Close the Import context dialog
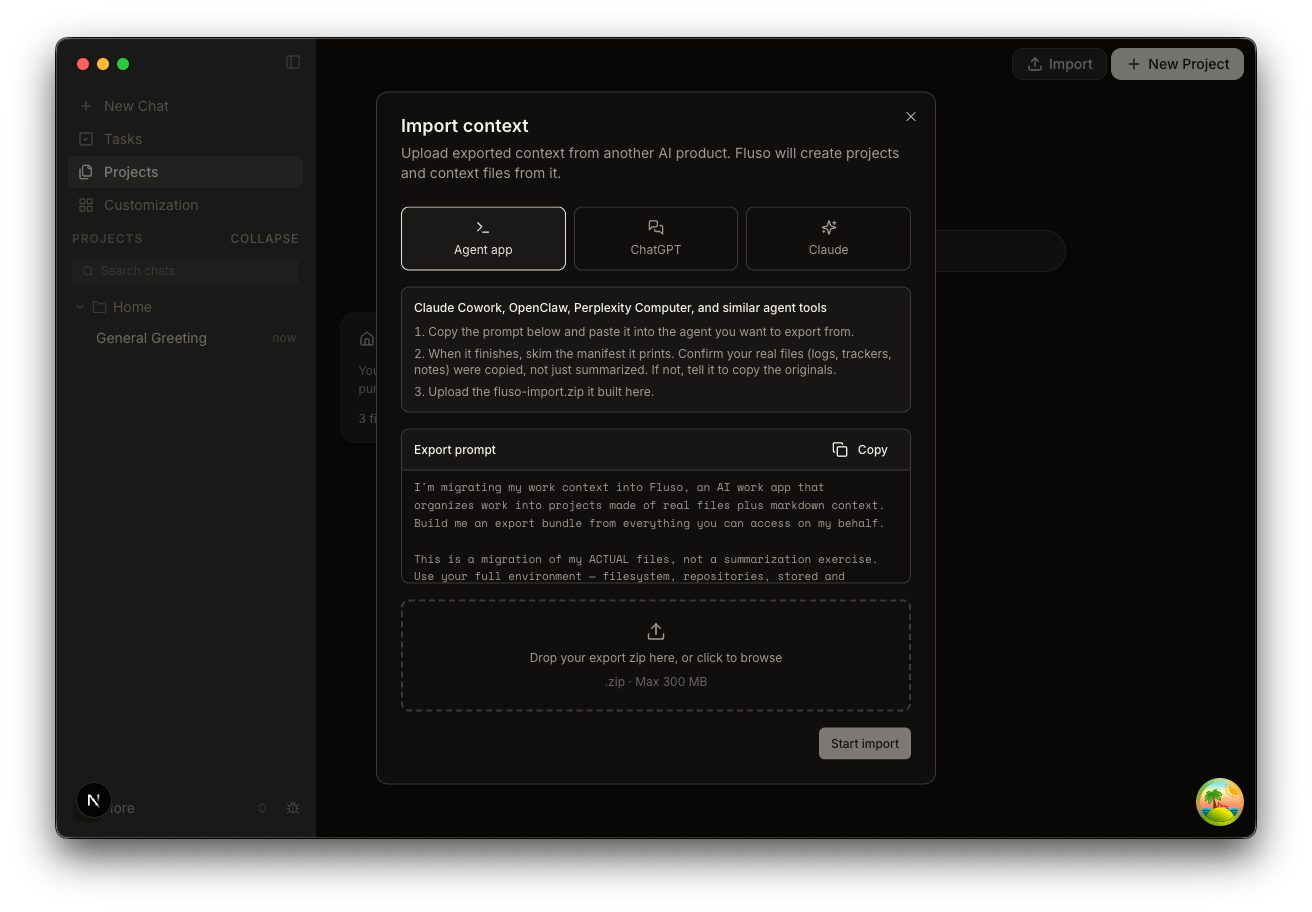Viewport: 1312px width, 912px height. (x=911, y=116)
